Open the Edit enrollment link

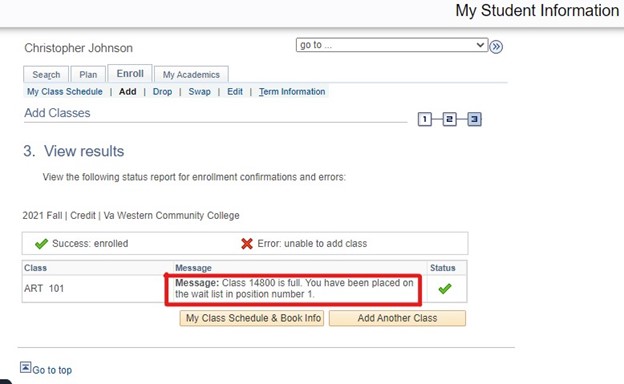[x=235, y=92]
